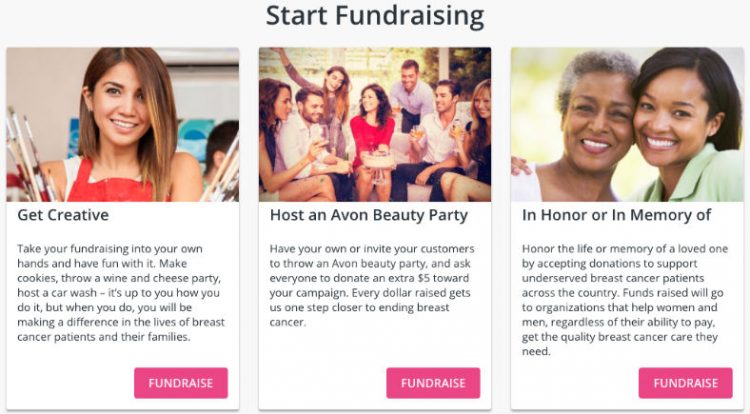The image size is (750, 414).
Task: Click the Avon Beauty Party description text
Action: pos(372,286)
